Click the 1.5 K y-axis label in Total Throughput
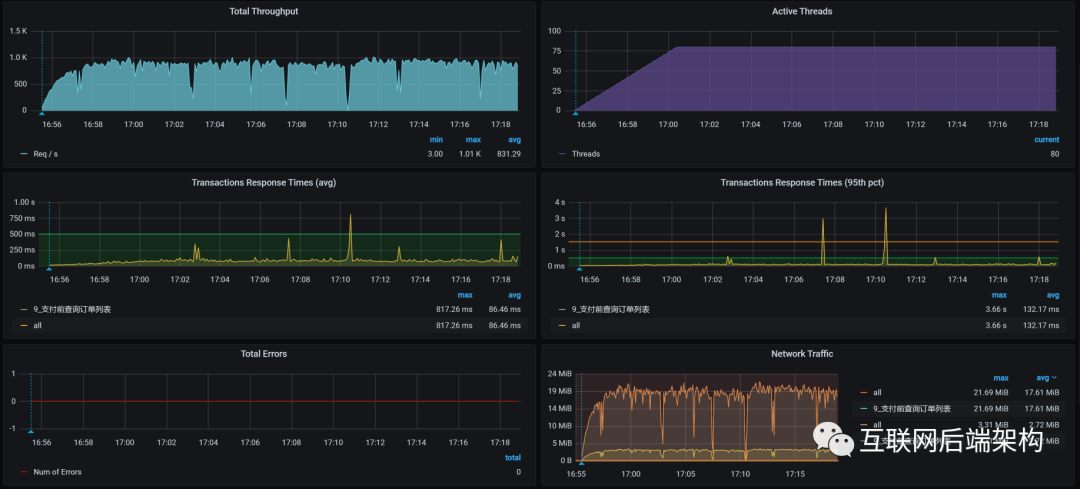Image resolution: width=1080 pixels, height=489 pixels. tap(18, 31)
